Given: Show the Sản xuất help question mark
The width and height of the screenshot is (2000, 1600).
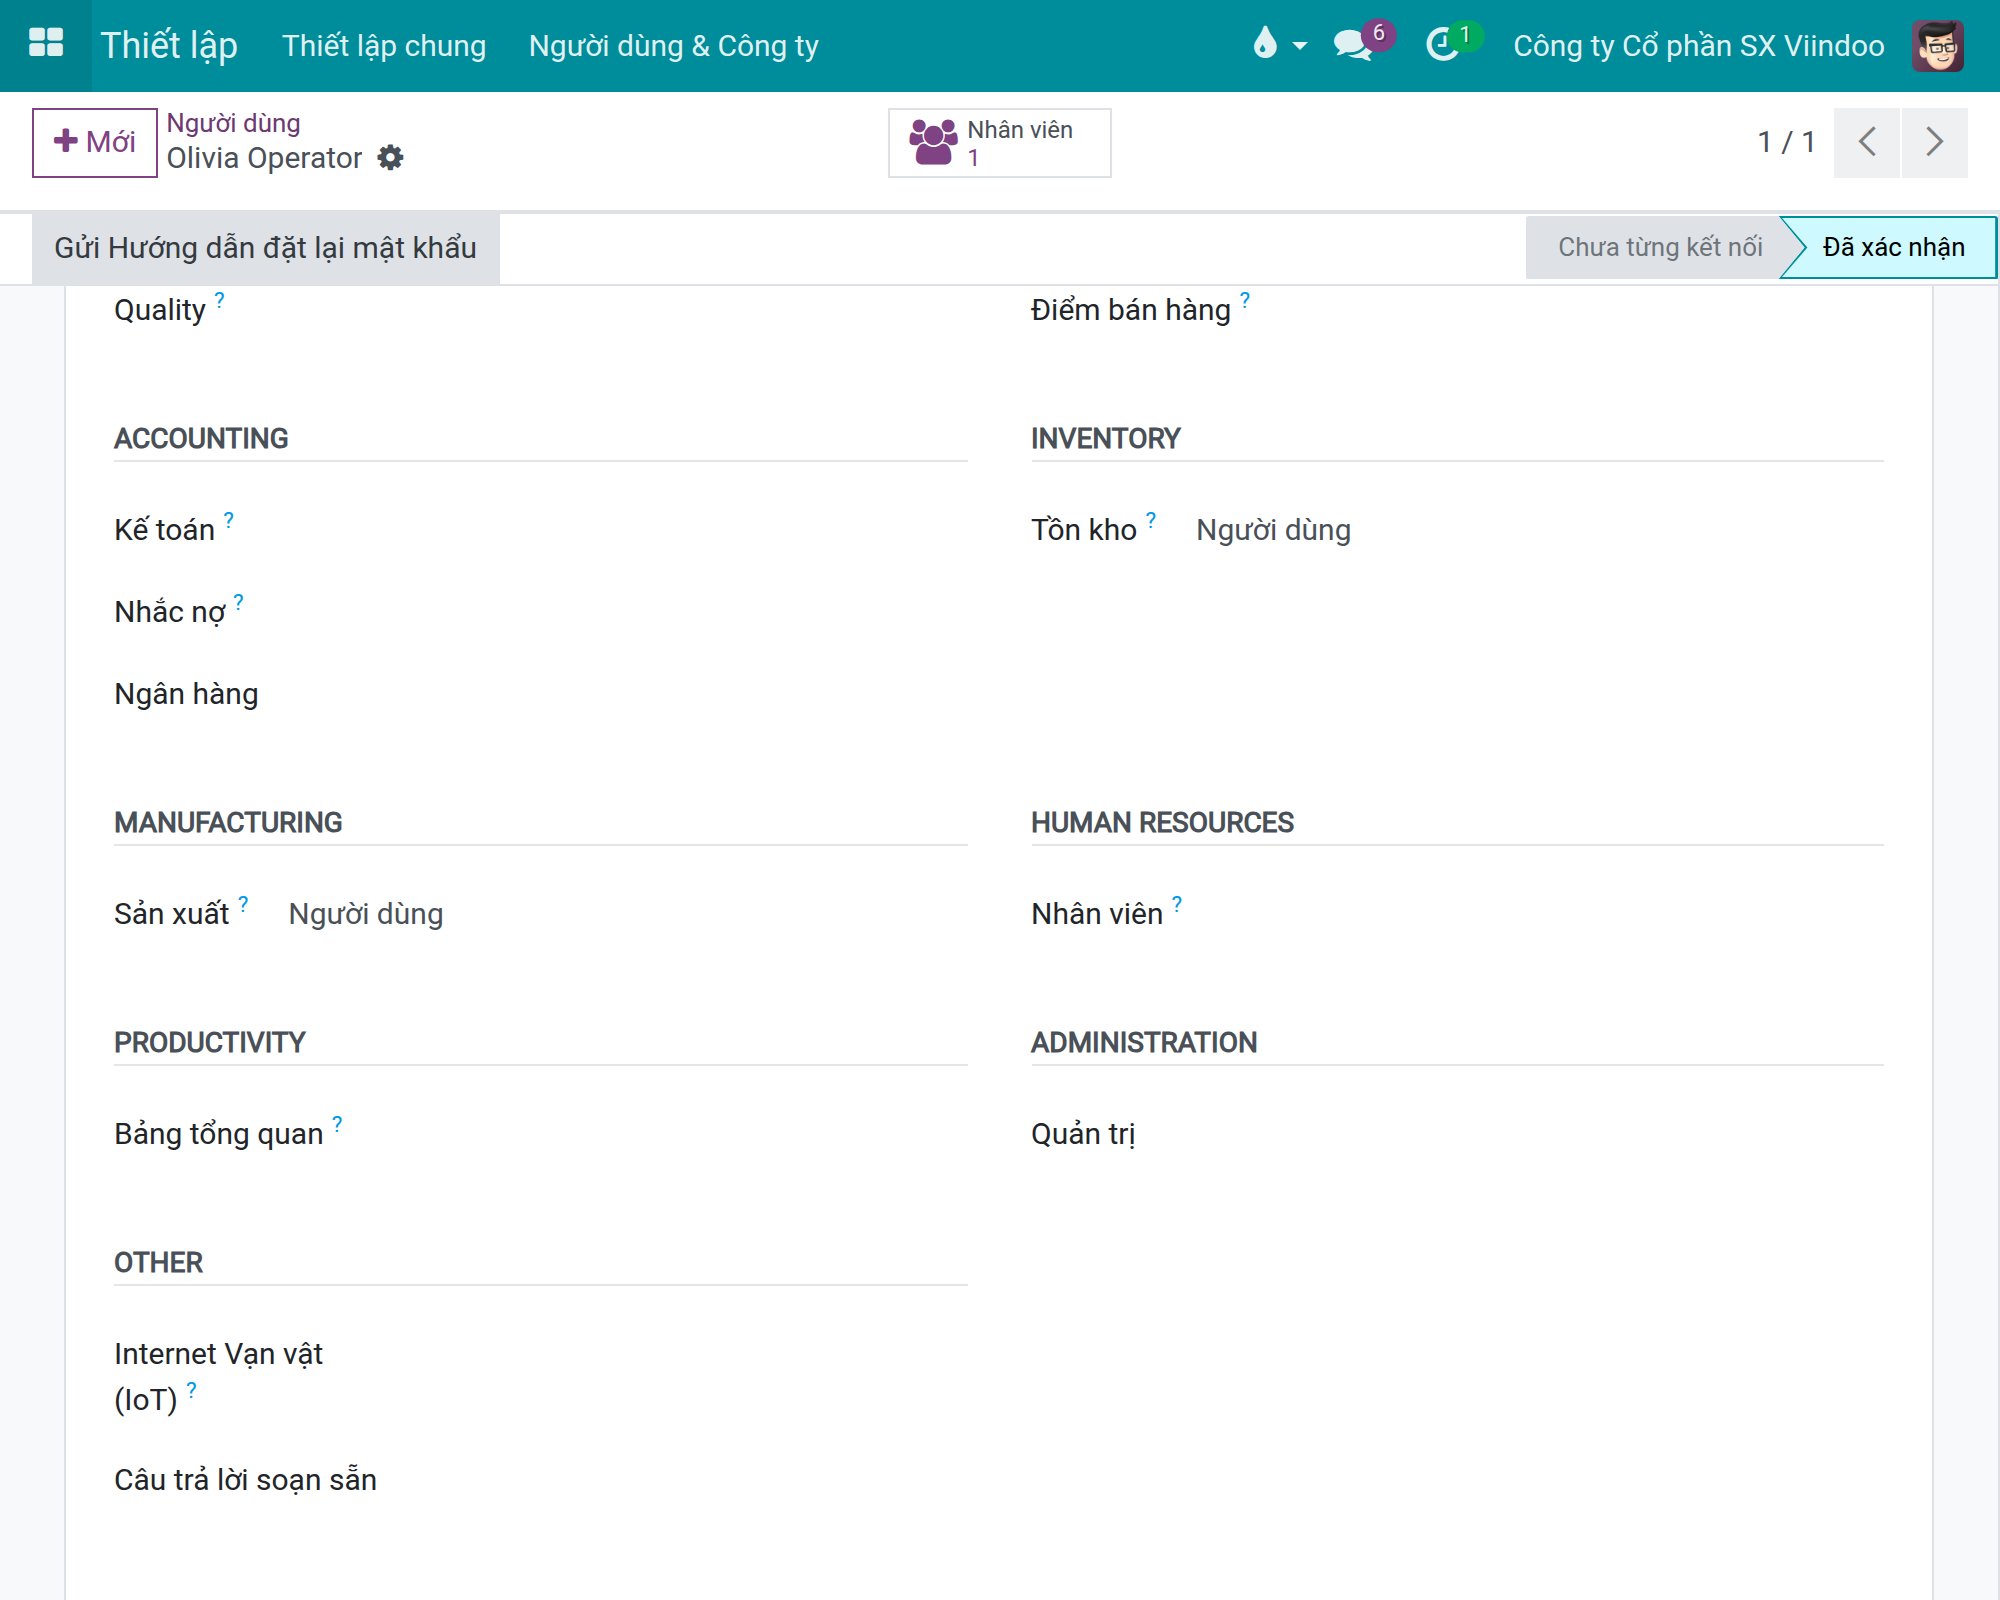Looking at the screenshot, I should pyautogui.click(x=242, y=903).
